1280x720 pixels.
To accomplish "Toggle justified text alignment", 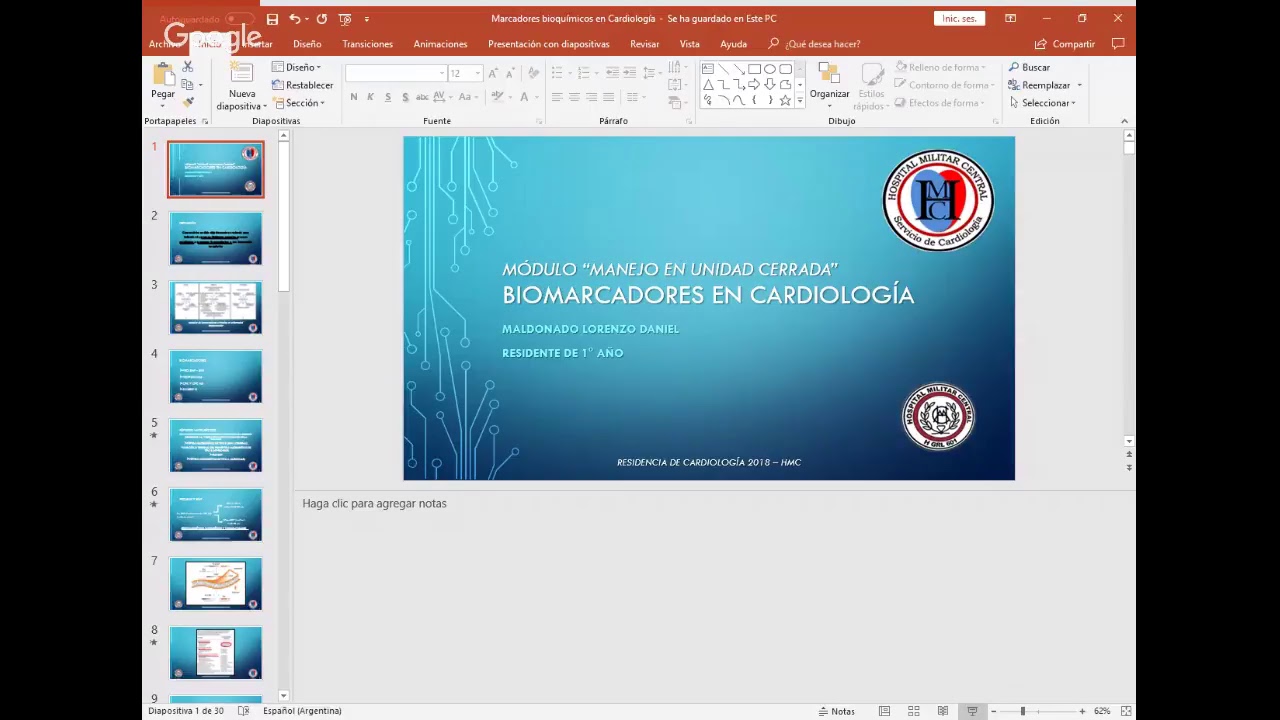I will [x=608, y=97].
